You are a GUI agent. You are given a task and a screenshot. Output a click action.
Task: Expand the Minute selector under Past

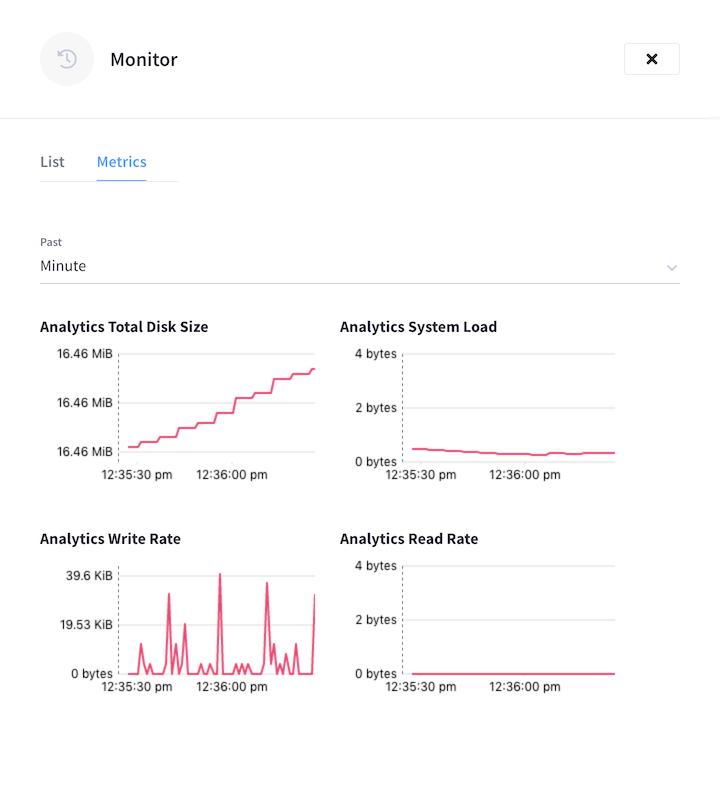[x=63, y=266]
